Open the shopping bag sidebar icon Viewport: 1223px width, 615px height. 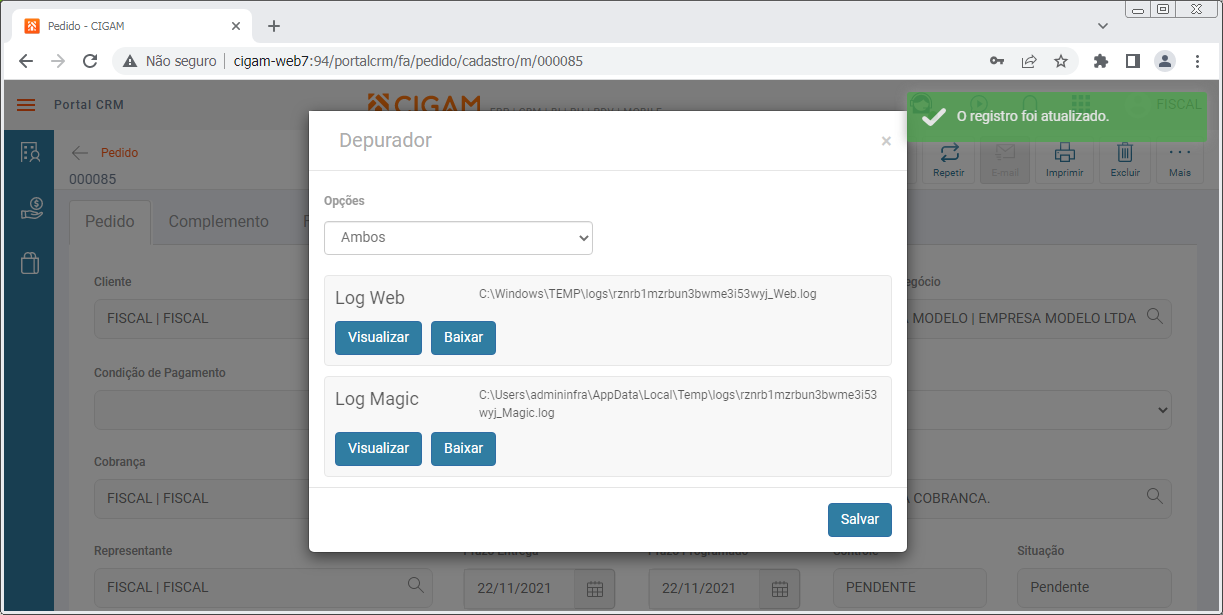pos(30,263)
